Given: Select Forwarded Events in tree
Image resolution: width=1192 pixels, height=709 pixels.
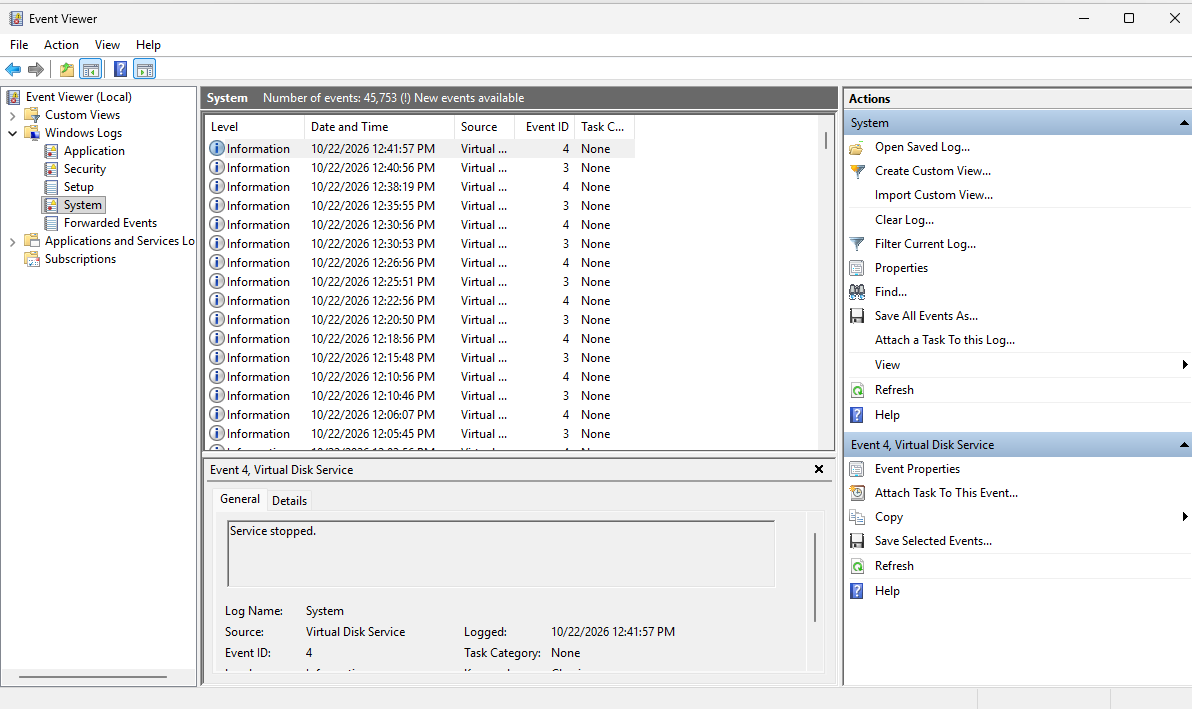Looking at the screenshot, I should [x=110, y=223].
